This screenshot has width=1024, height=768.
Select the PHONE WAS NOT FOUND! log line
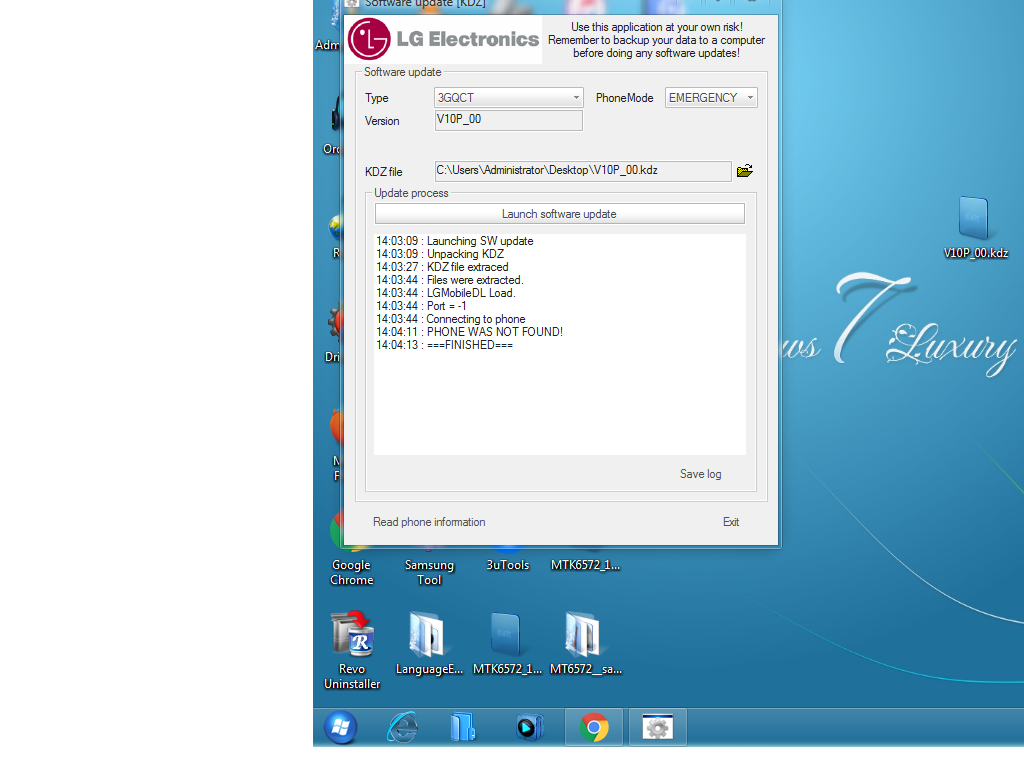(469, 332)
